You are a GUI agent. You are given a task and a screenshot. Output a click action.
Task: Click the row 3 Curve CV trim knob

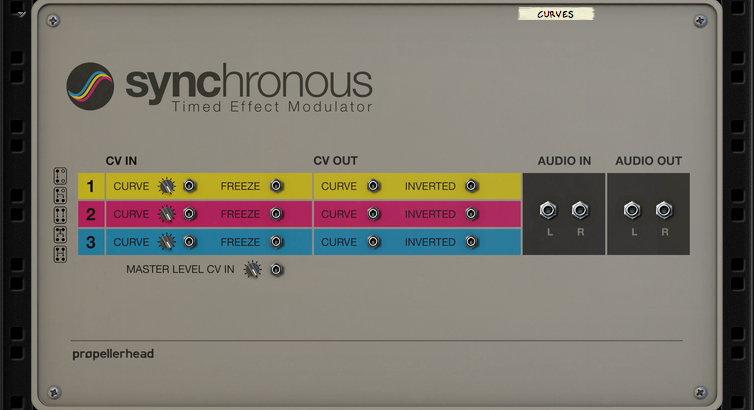pyautogui.click(x=167, y=241)
